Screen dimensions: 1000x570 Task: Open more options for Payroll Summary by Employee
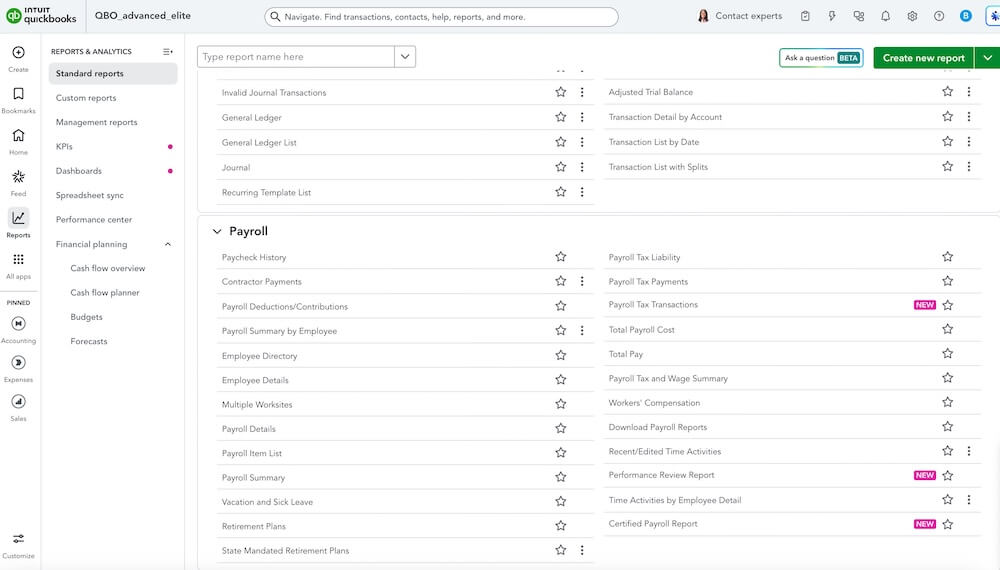(x=582, y=330)
